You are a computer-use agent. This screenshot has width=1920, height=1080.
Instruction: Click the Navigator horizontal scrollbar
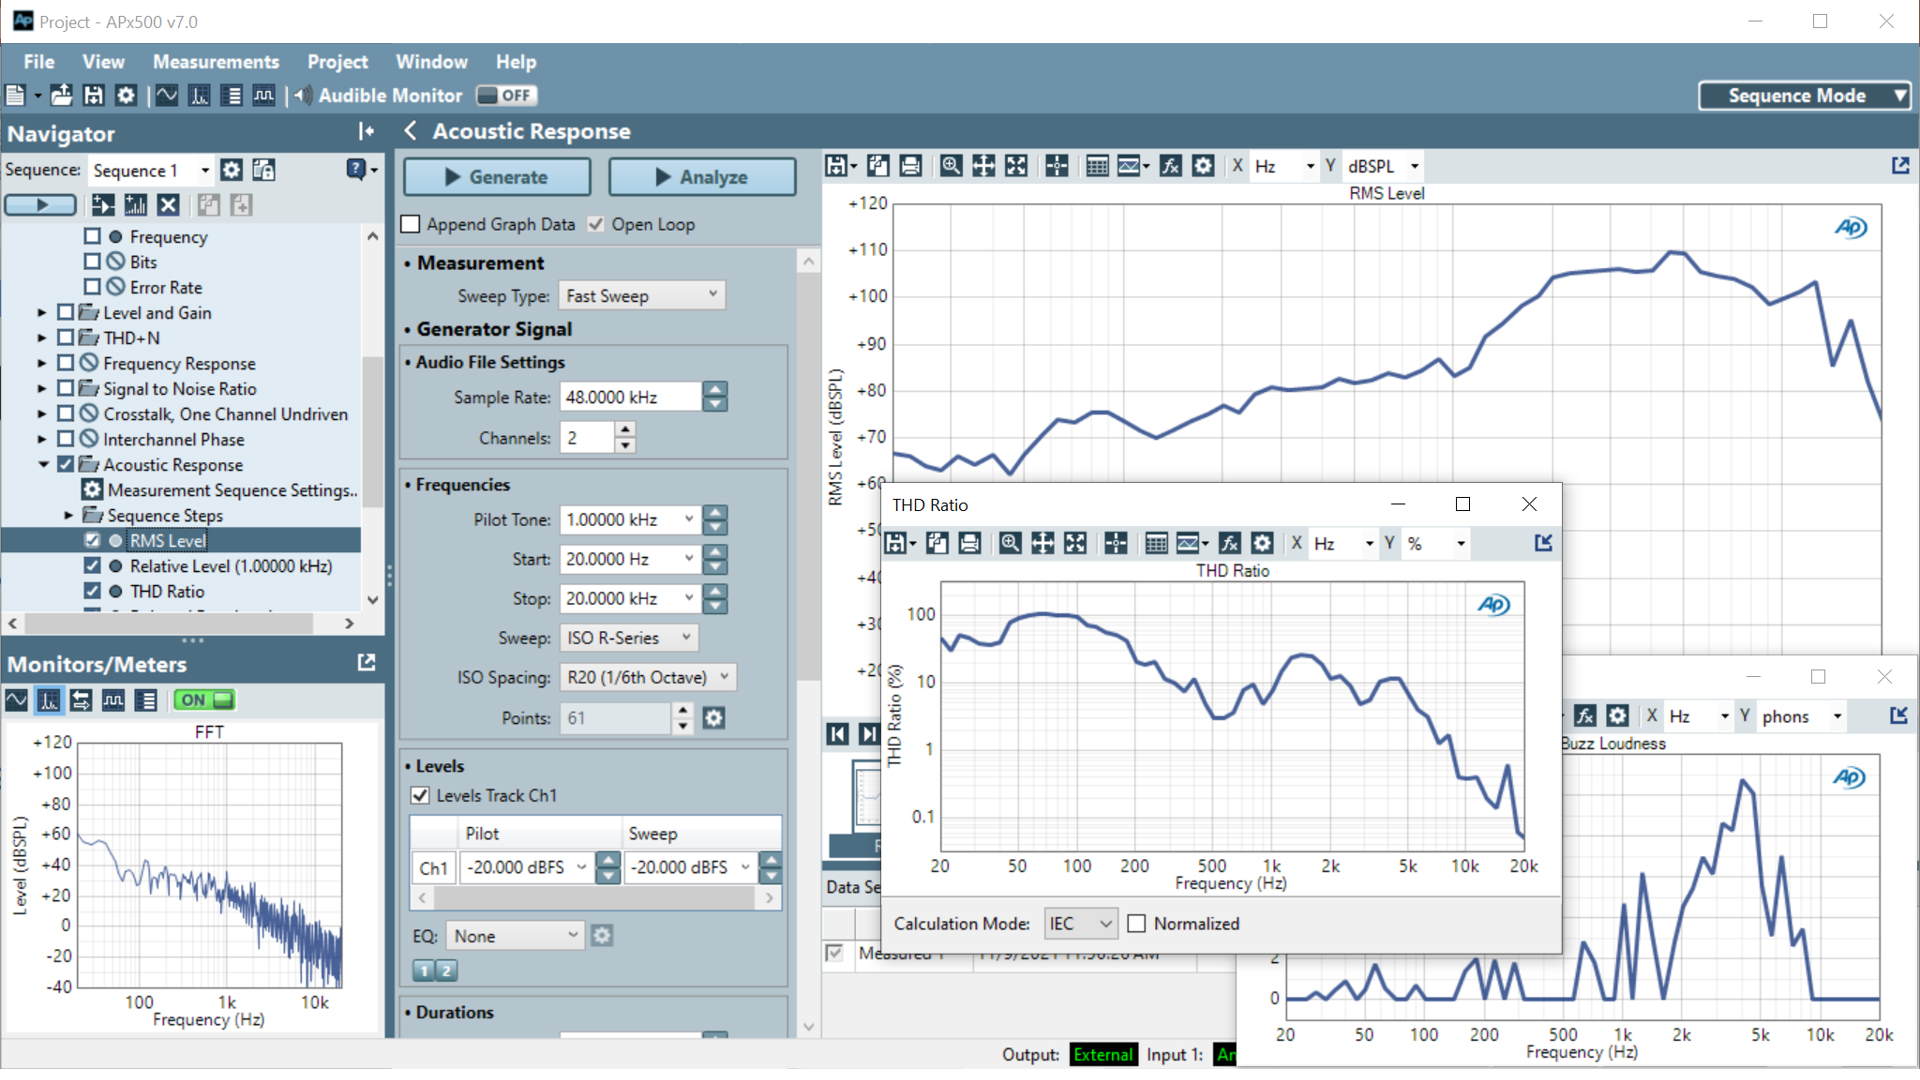click(170, 623)
